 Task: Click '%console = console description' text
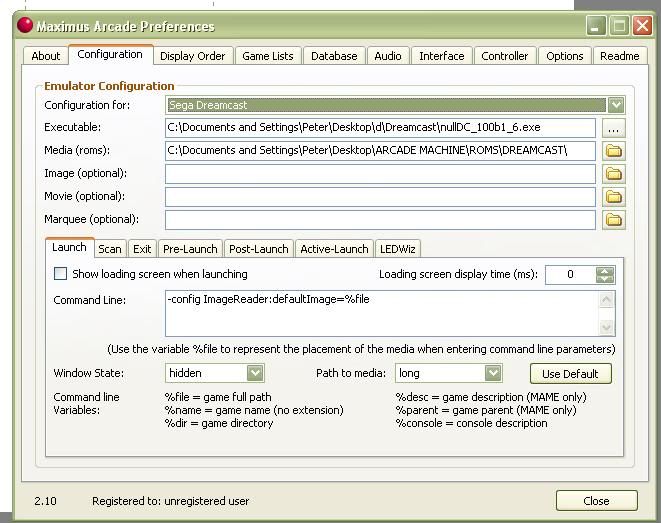click(471, 423)
